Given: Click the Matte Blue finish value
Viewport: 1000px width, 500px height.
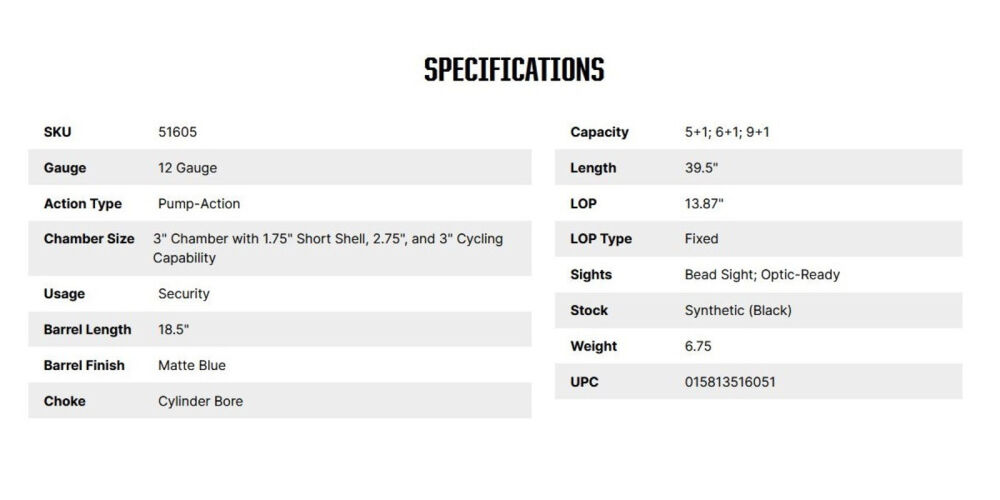Looking at the screenshot, I should click(192, 366).
